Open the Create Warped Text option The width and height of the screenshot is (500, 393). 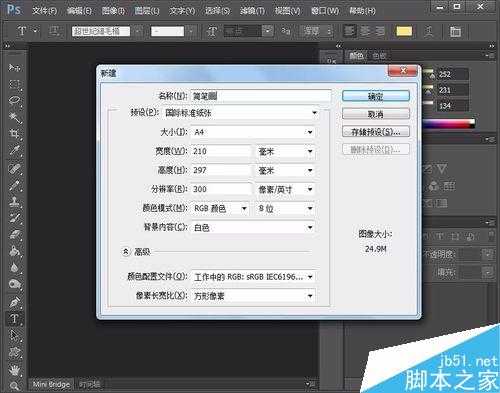[428, 32]
